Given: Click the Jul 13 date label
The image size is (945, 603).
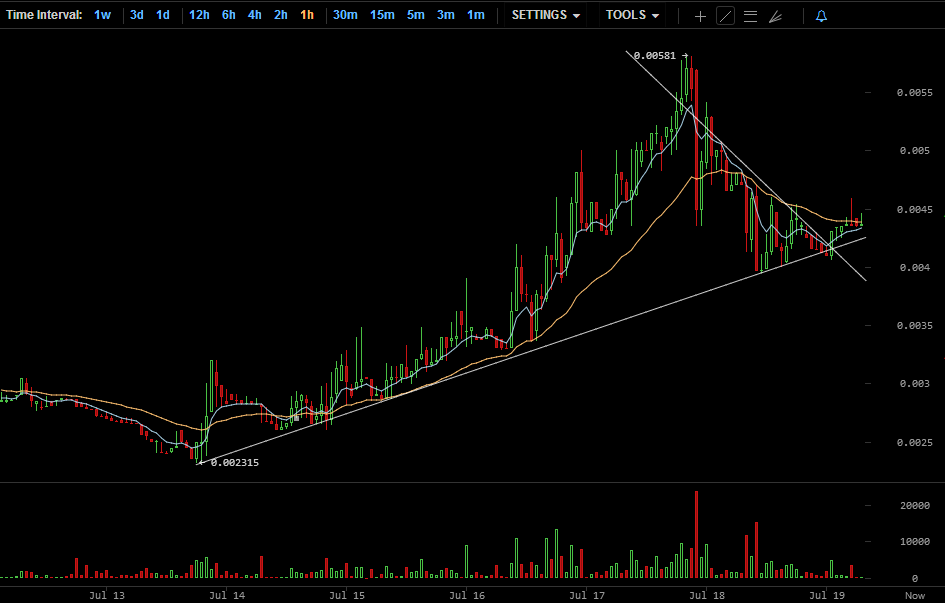Looking at the screenshot, I should coord(107,595).
